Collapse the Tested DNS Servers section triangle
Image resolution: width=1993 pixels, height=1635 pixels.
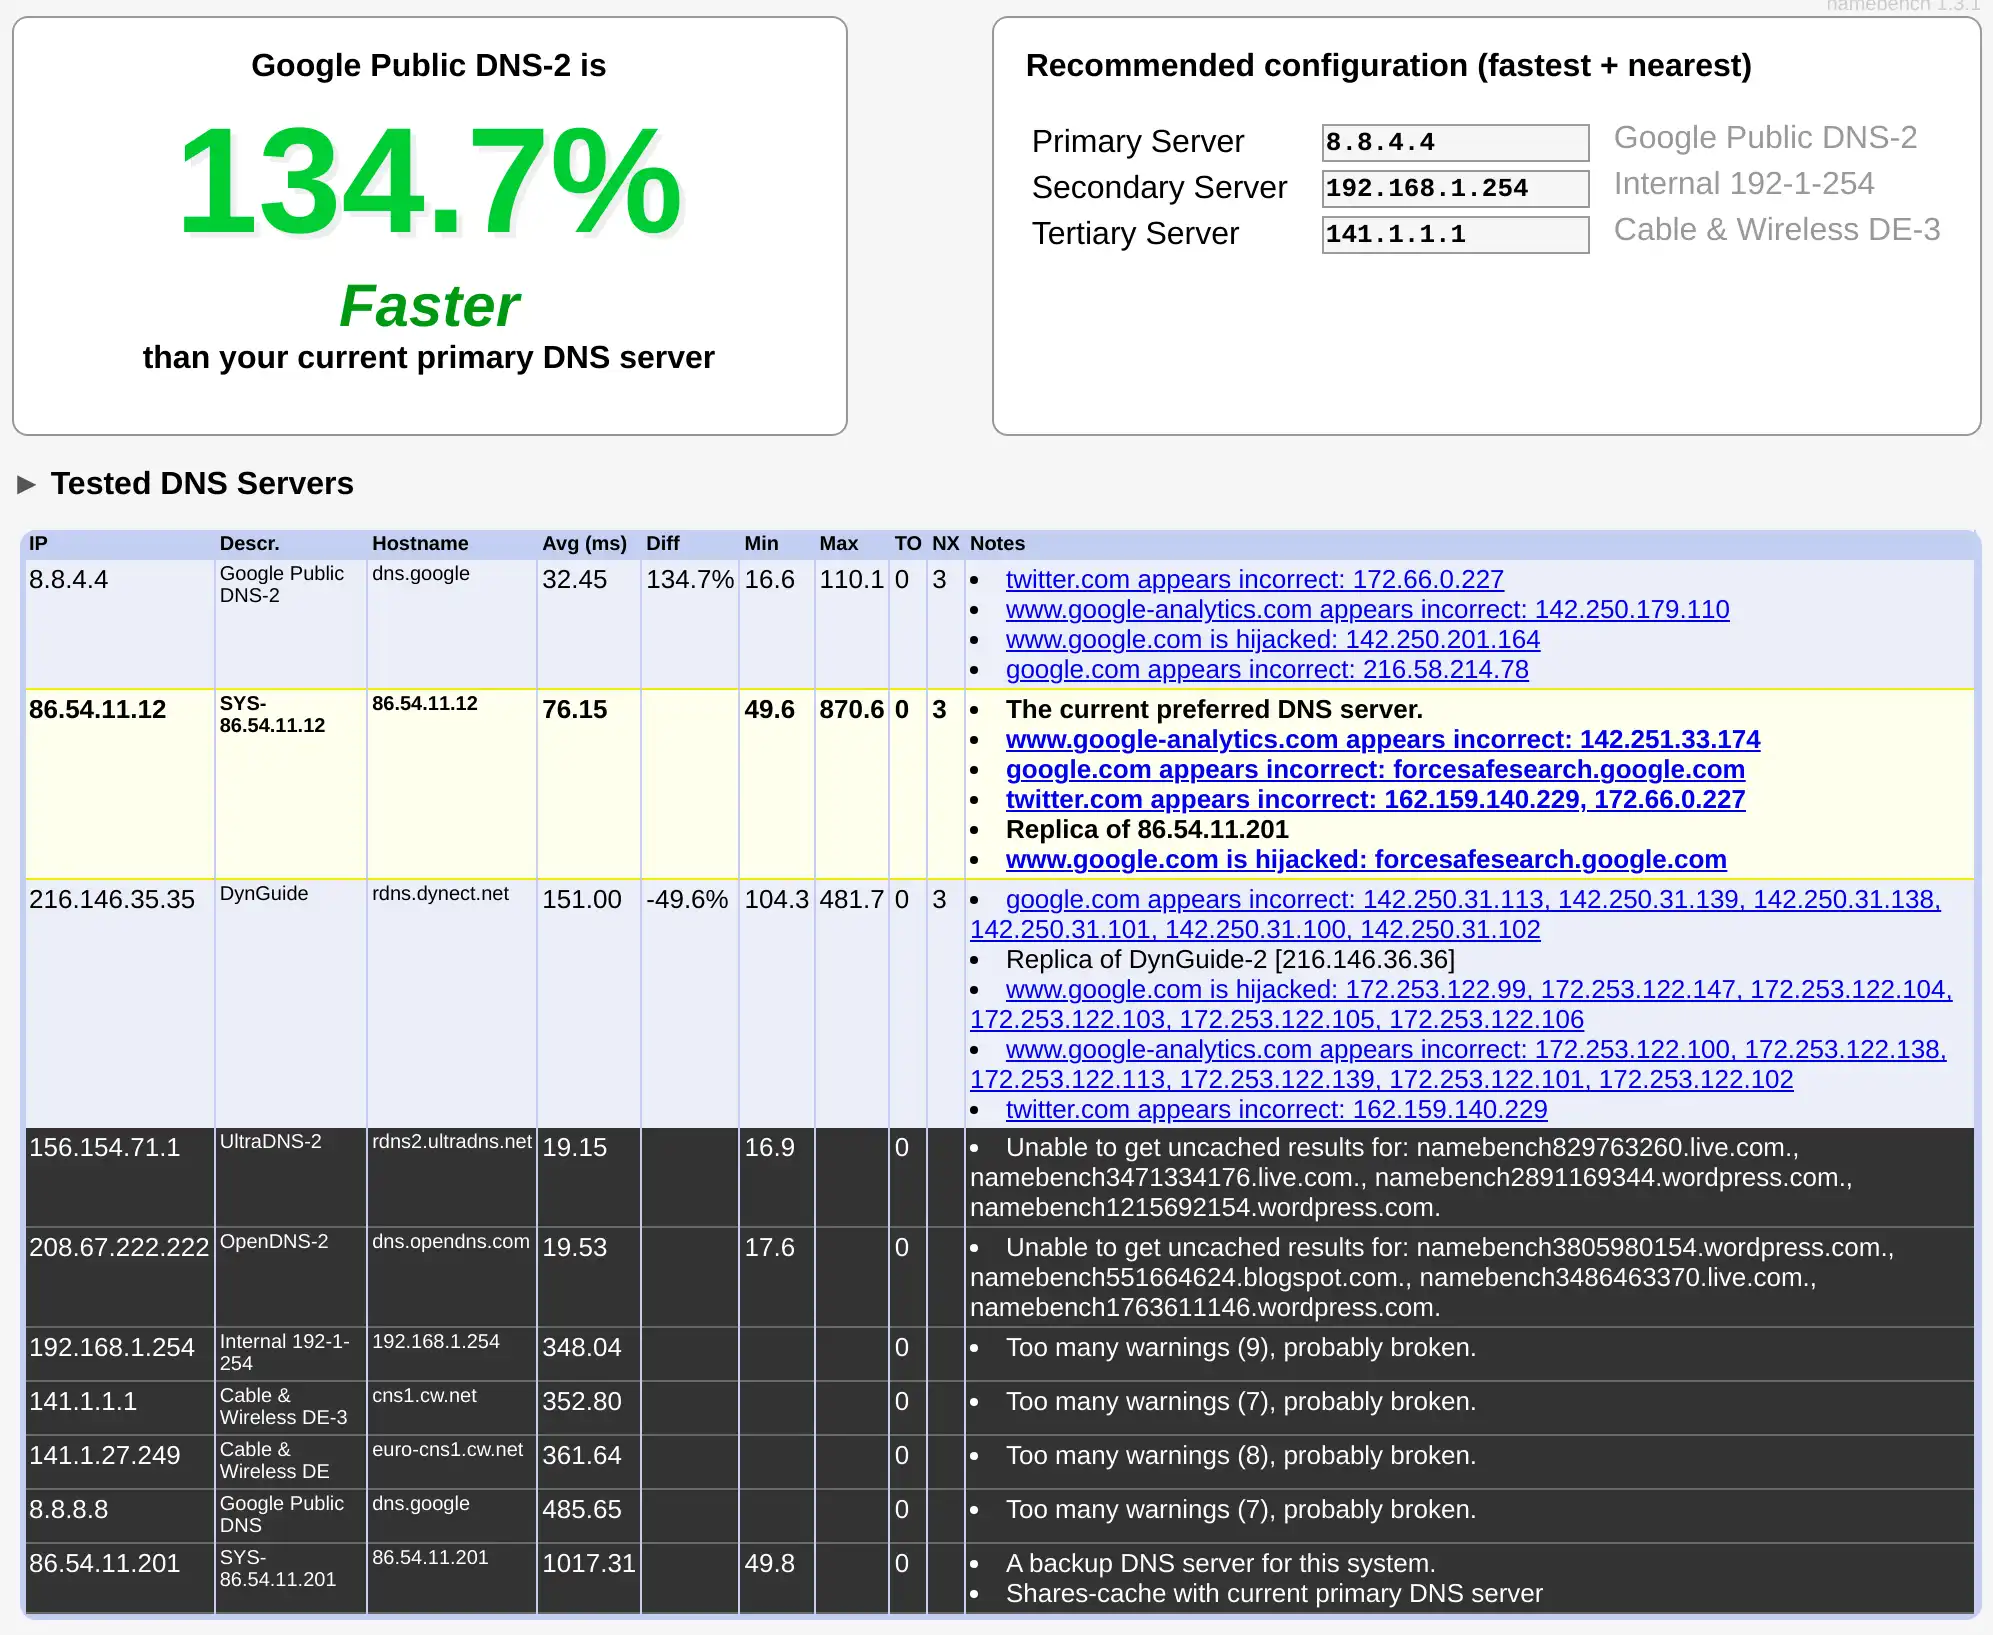point(27,485)
